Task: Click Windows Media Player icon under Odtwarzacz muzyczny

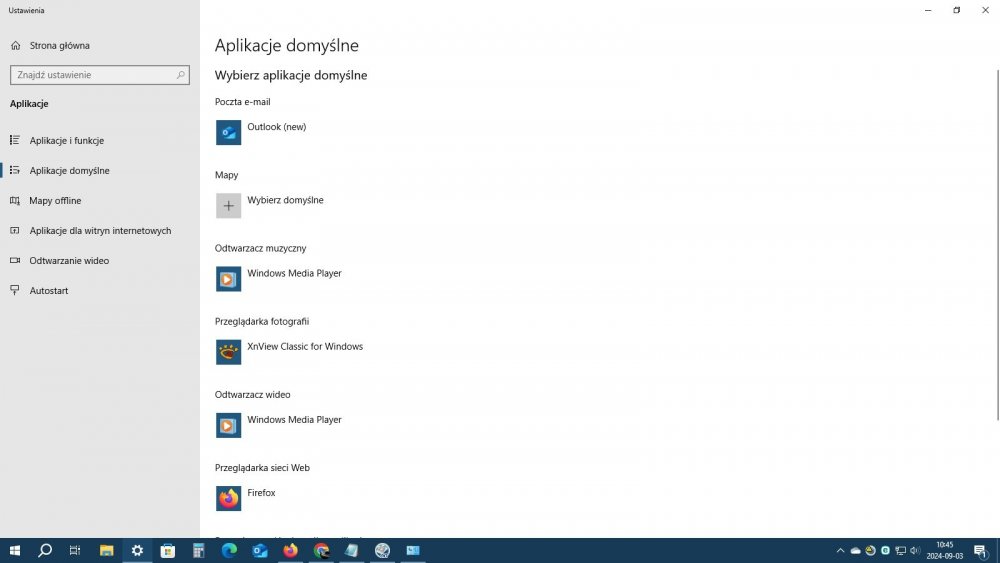Action: [x=228, y=279]
